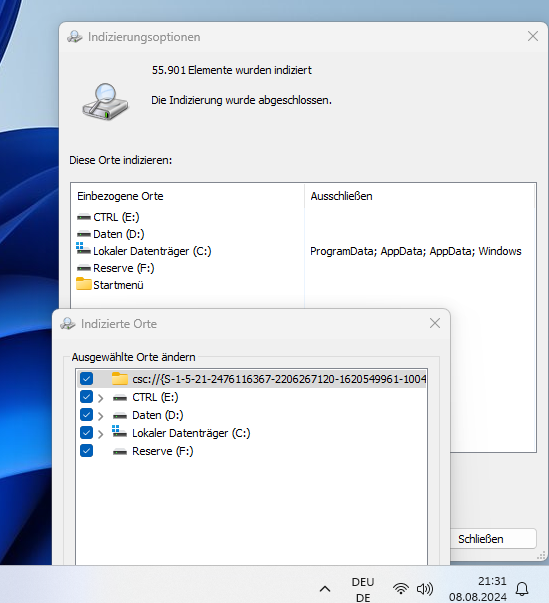Uncheck the Reserve (F:) checkbox
Viewport: 549px width, 603px height.
coord(87,451)
